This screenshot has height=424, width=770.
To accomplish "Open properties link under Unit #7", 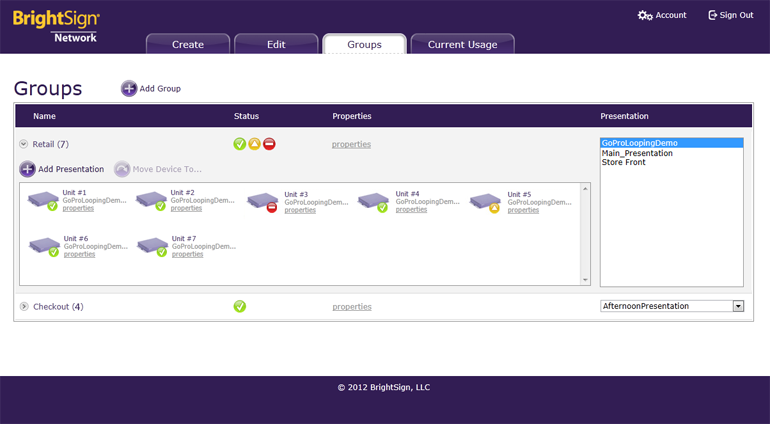I will pyautogui.click(x=187, y=254).
